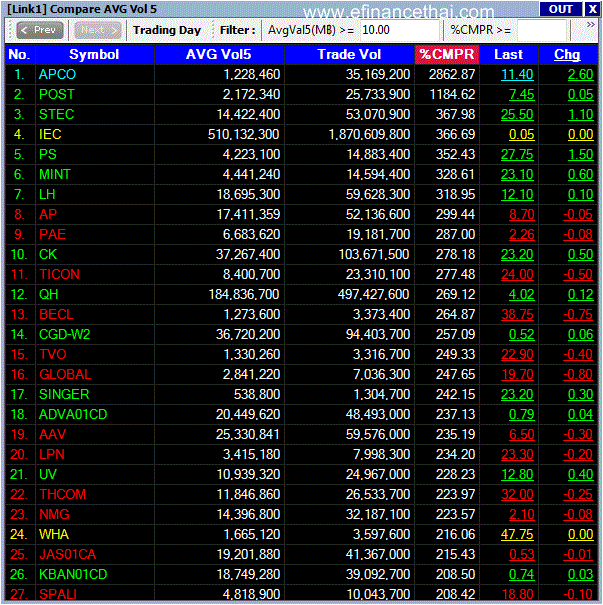
Task: Select the PAE symbol
Action: (52, 234)
